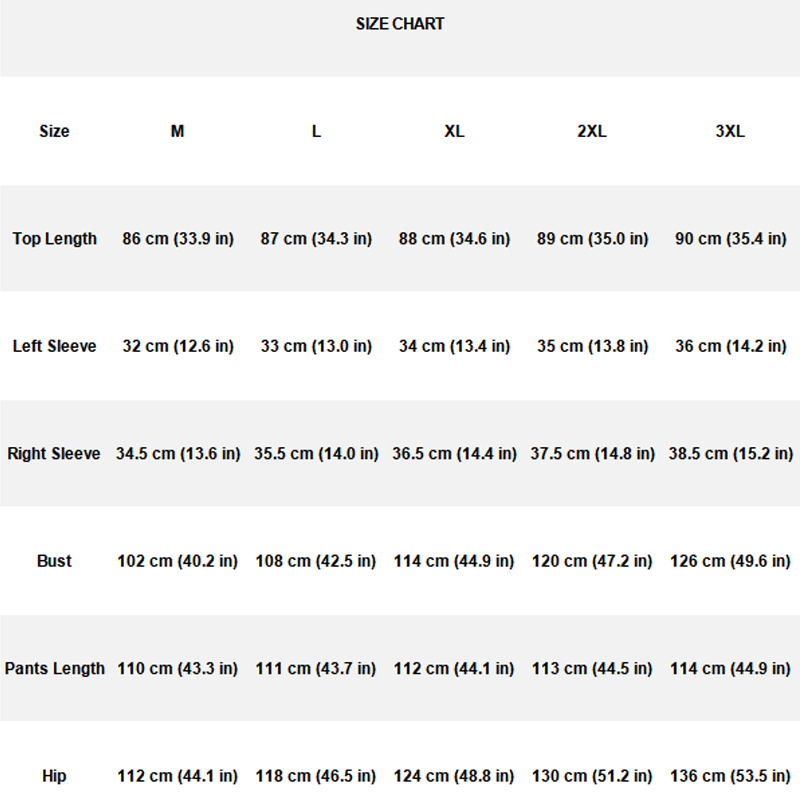Click the 90 cm (35.4 in) cell
This screenshot has width=800, height=800.
click(730, 239)
